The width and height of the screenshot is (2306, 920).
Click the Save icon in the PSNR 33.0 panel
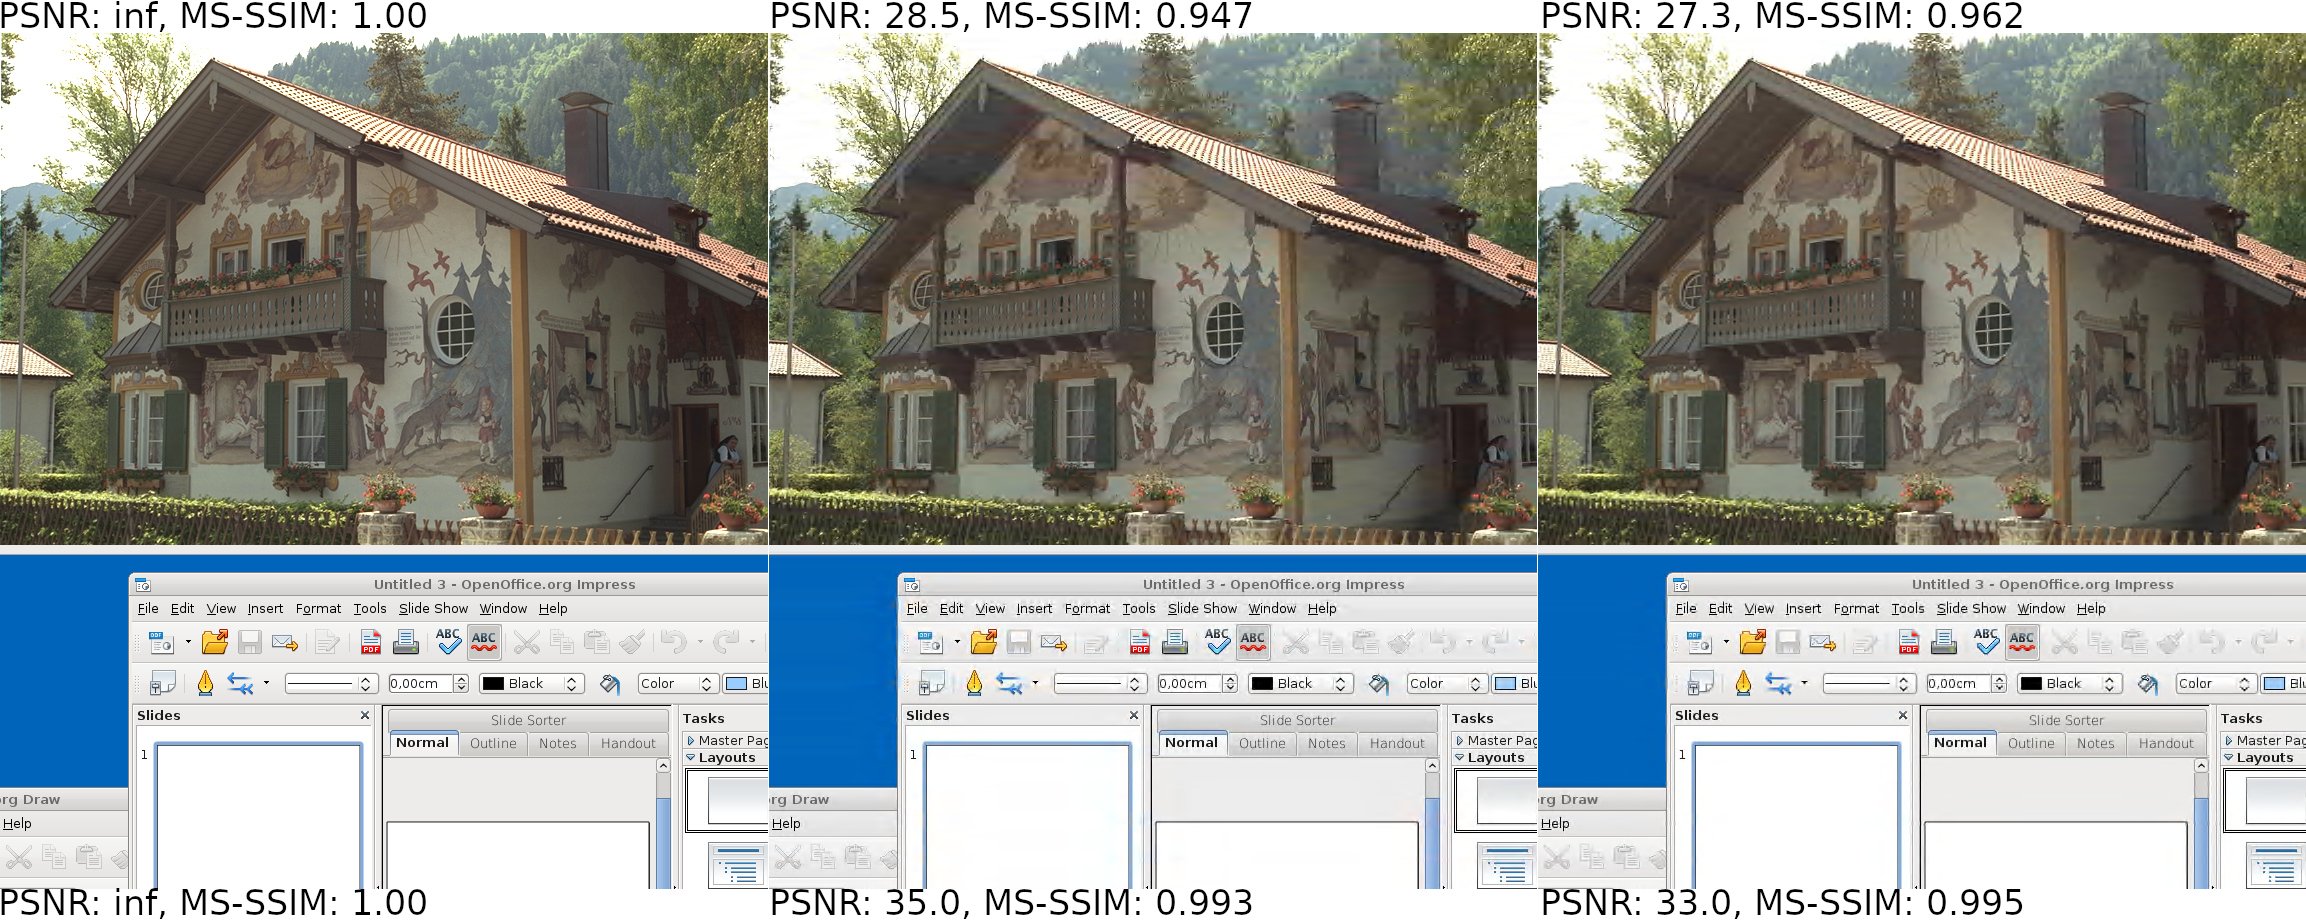[1788, 642]
